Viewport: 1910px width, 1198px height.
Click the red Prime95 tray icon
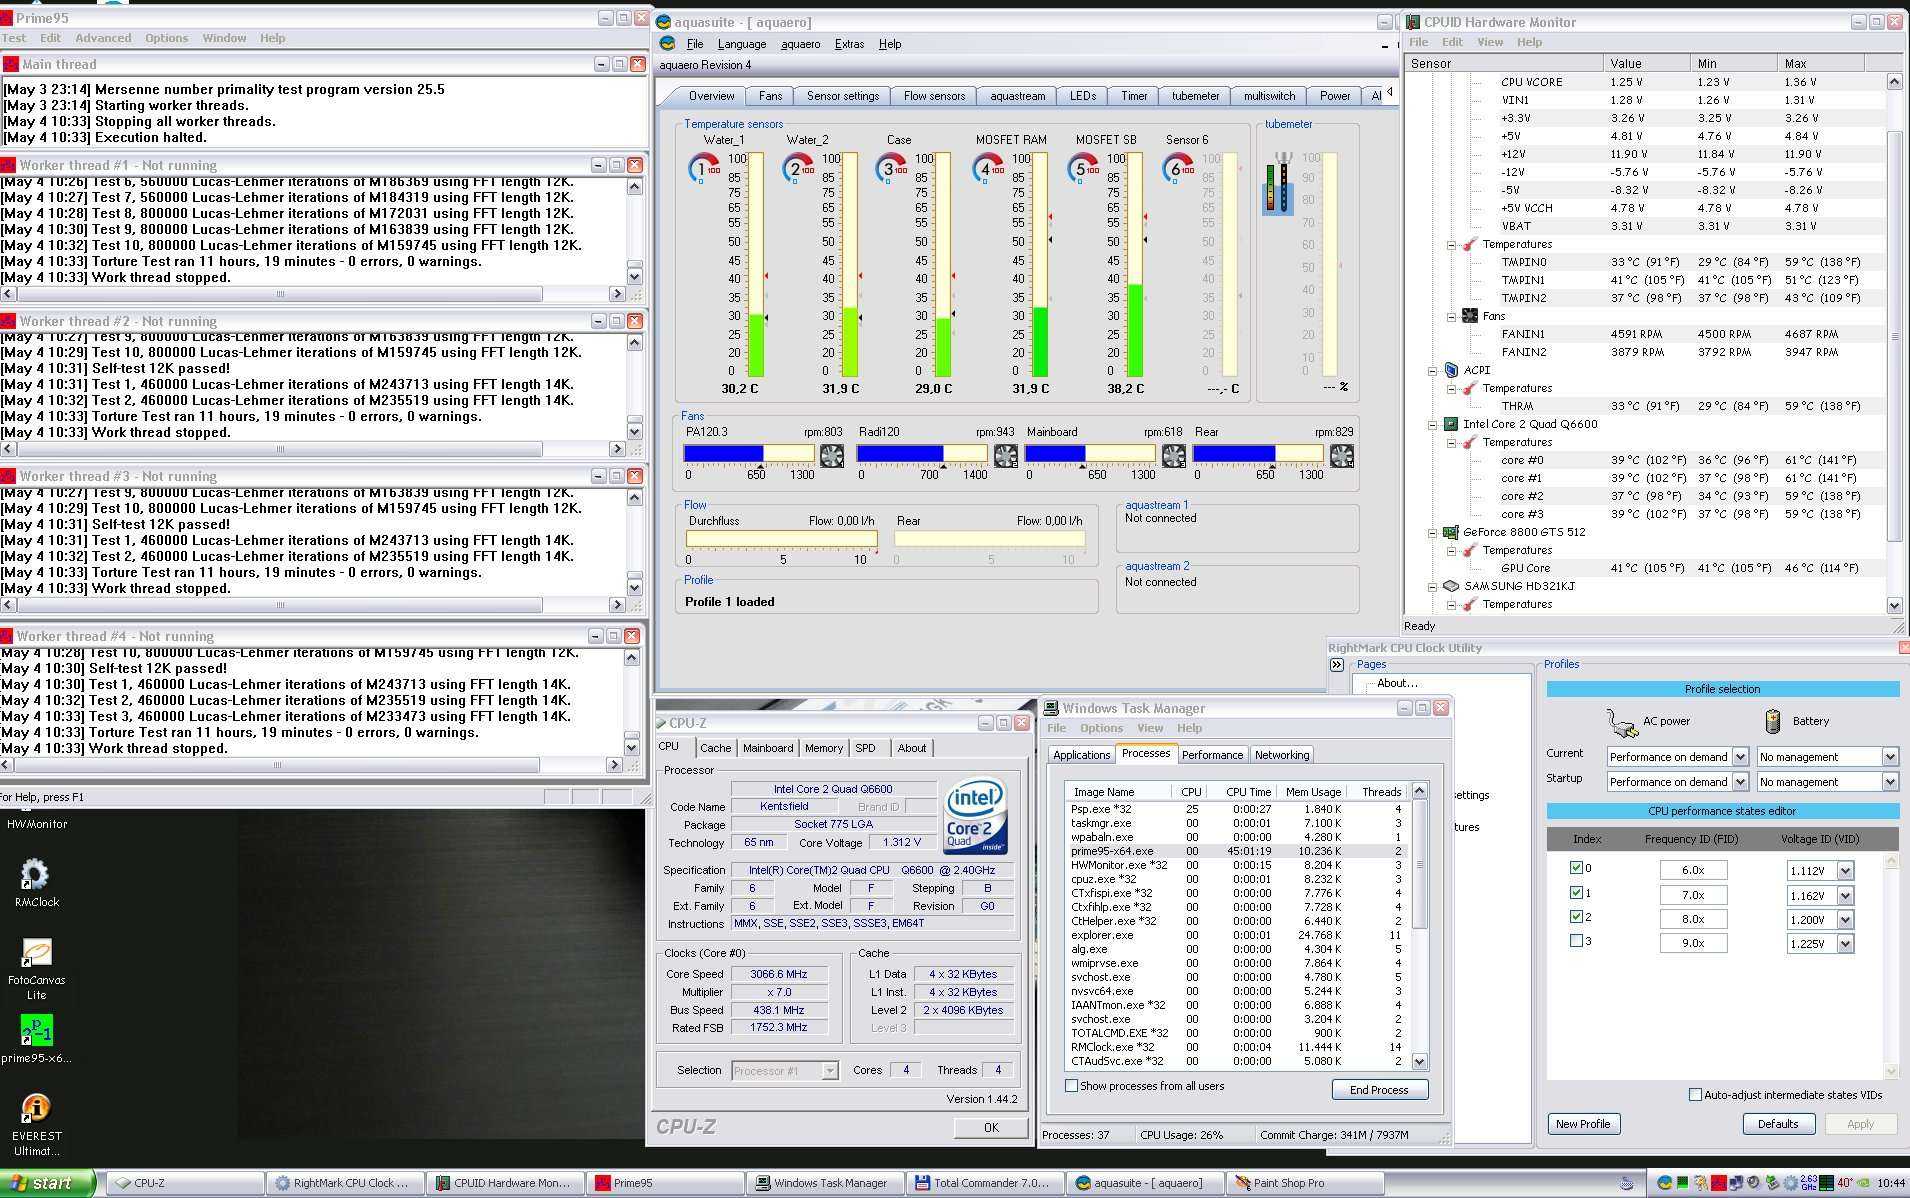click(1718, 1183)
